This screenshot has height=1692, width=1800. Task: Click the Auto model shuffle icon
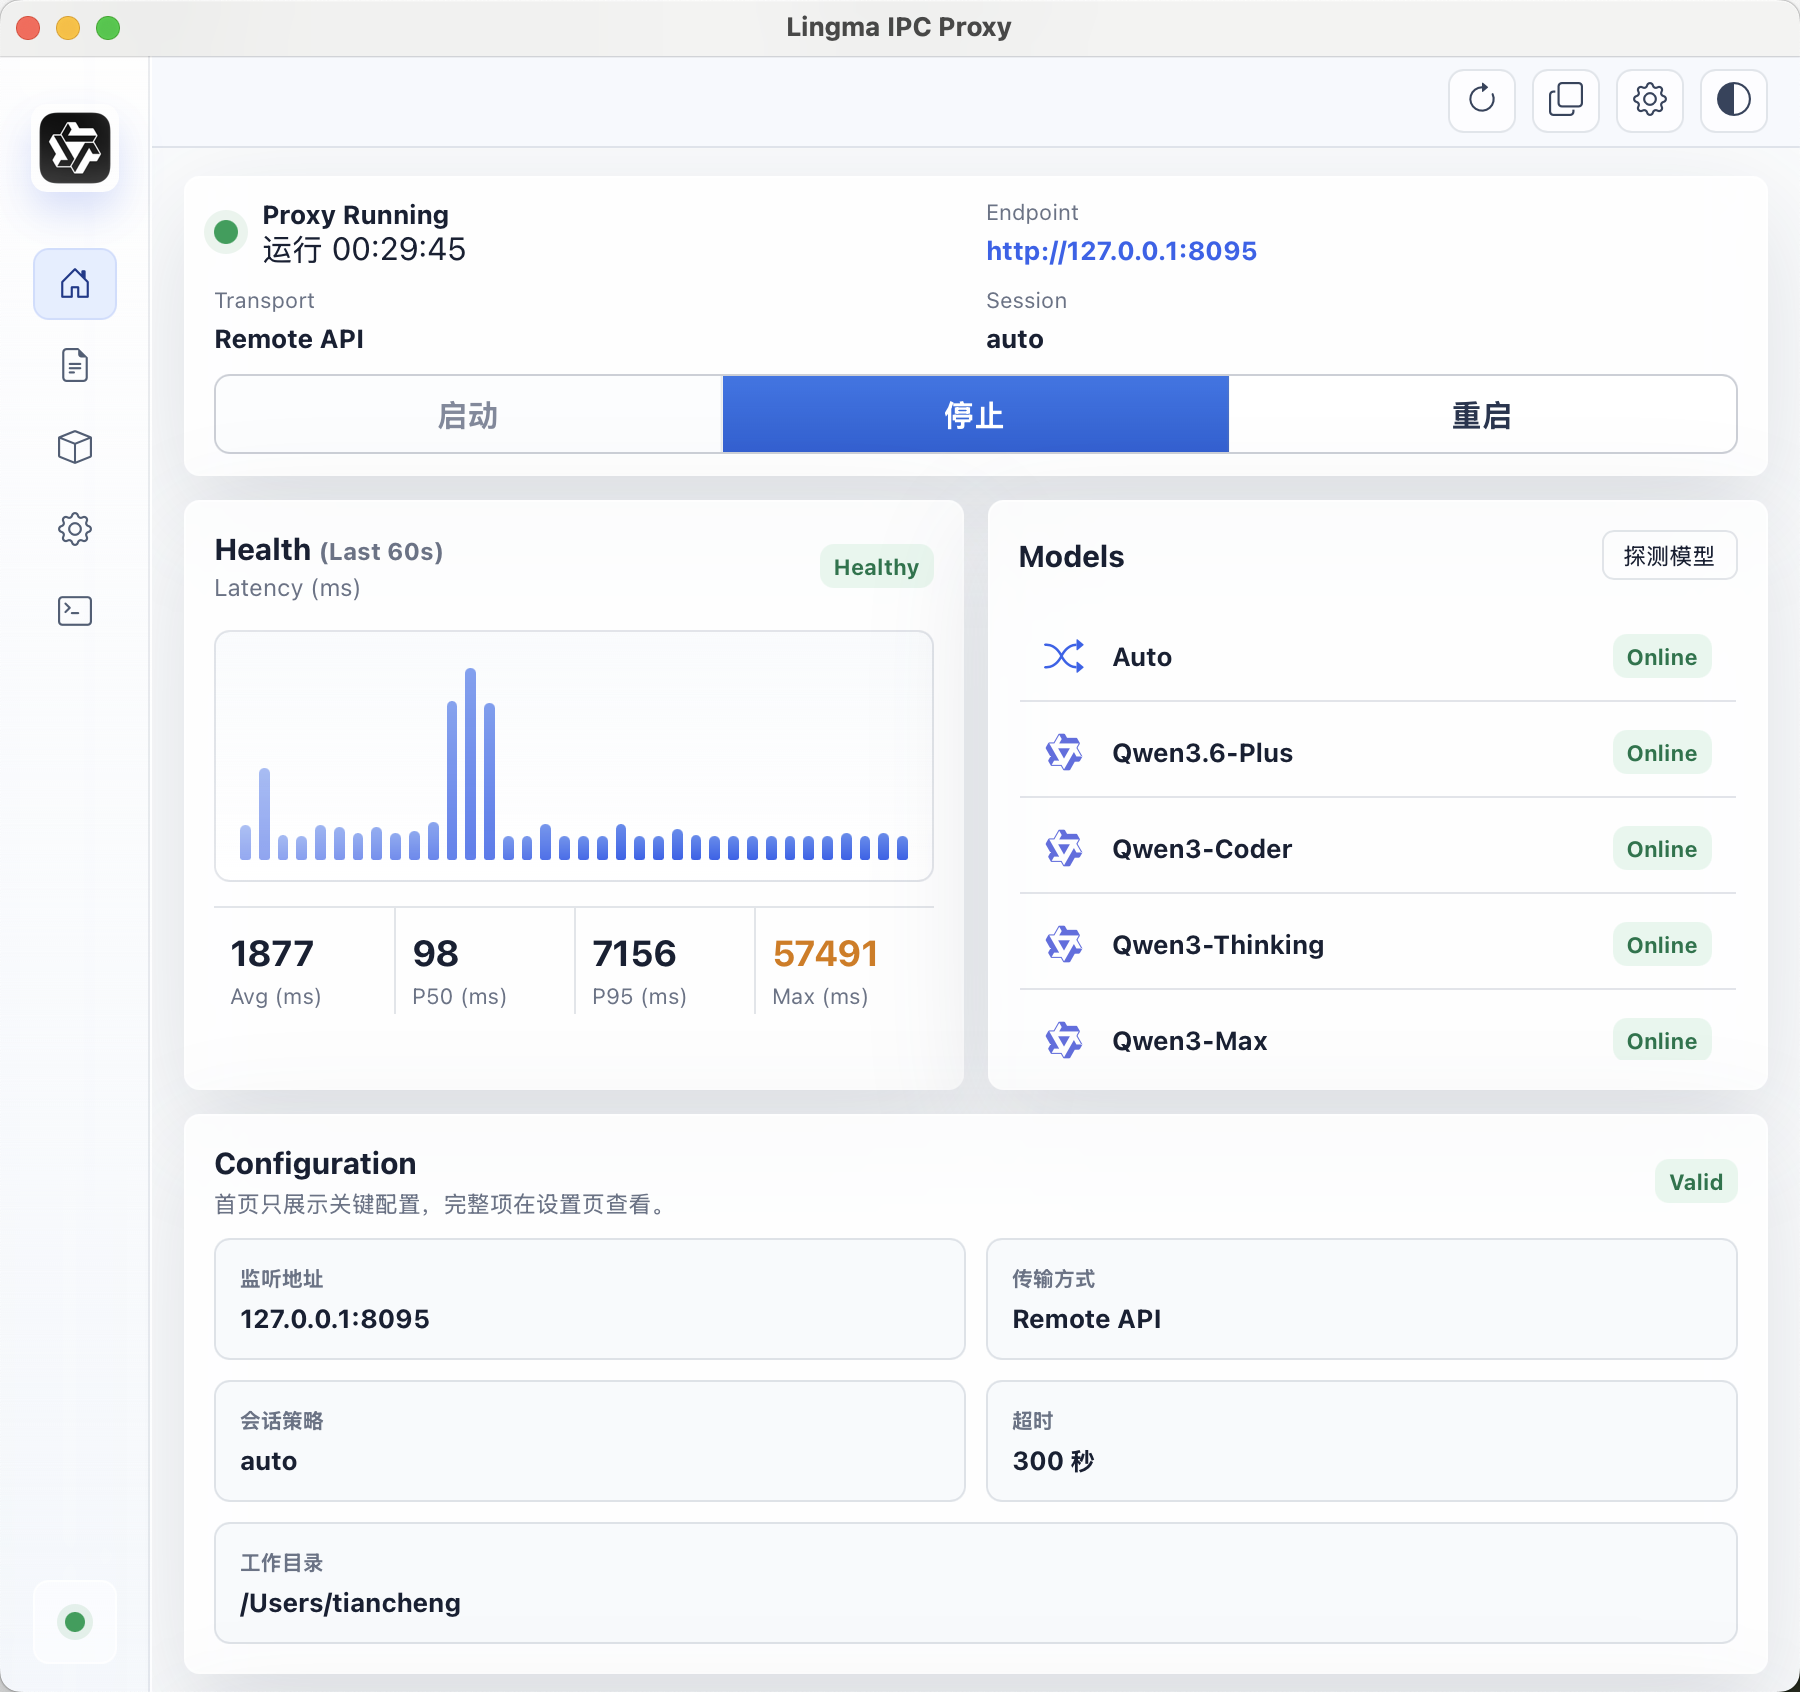1064,657
